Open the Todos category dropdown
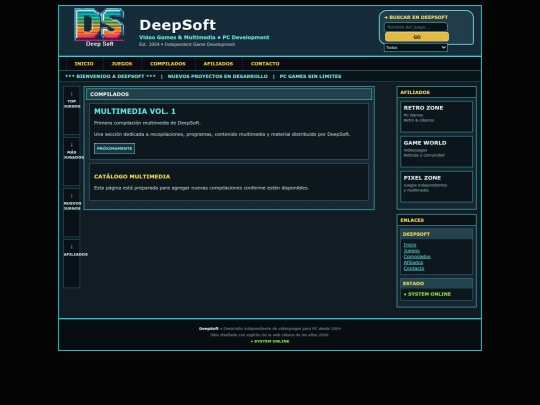 tap(416, 48)
